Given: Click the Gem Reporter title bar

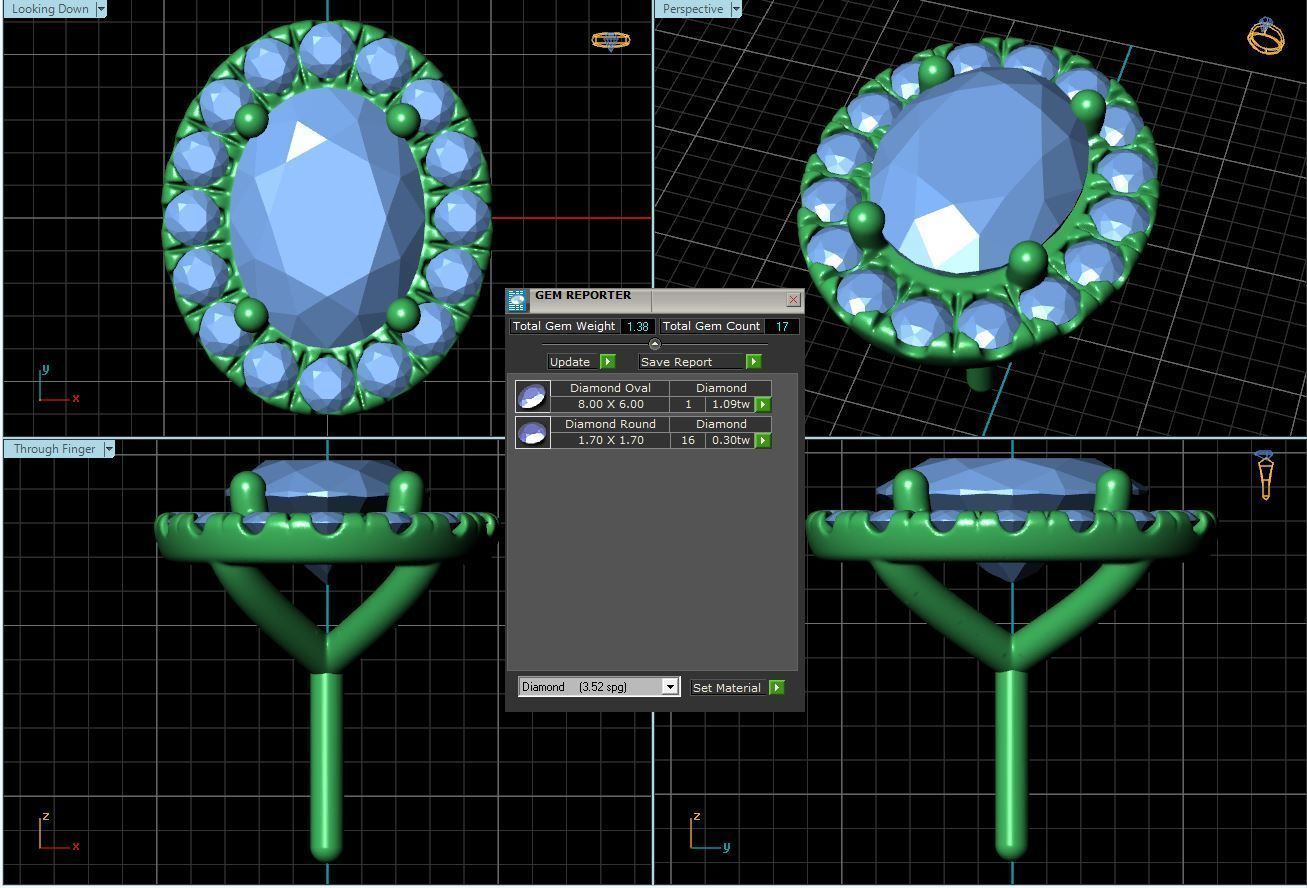Looking at the screenshot, I should [655, 300].
